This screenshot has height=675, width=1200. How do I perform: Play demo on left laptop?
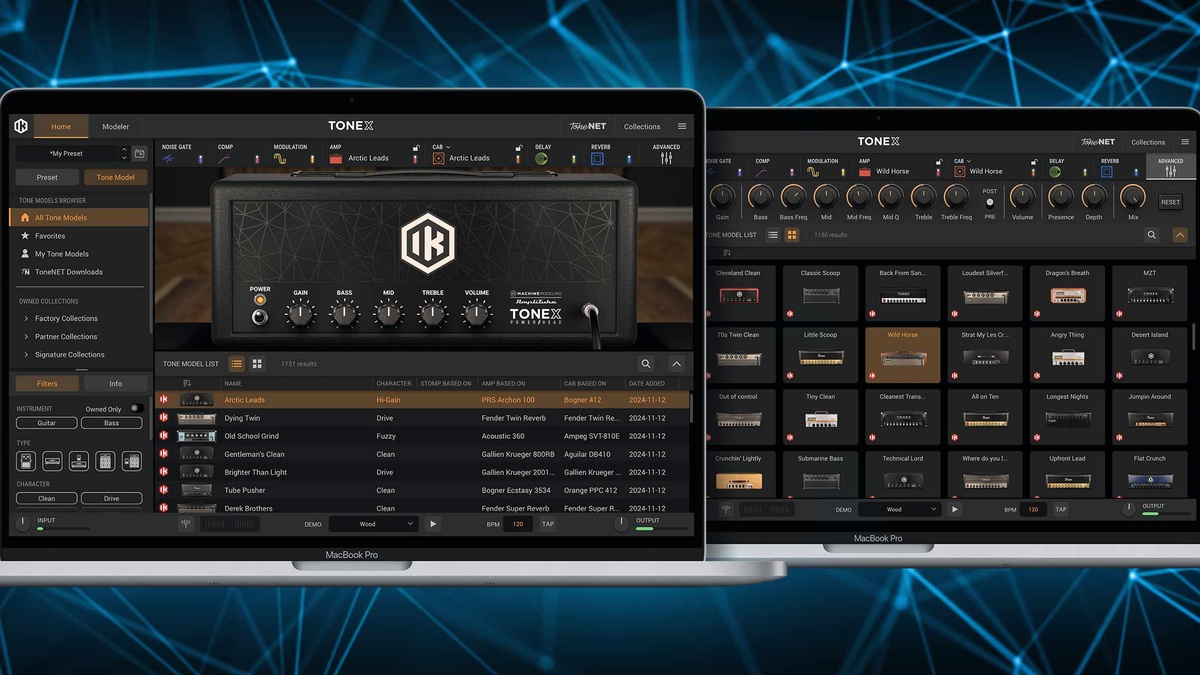click(433, 524)
